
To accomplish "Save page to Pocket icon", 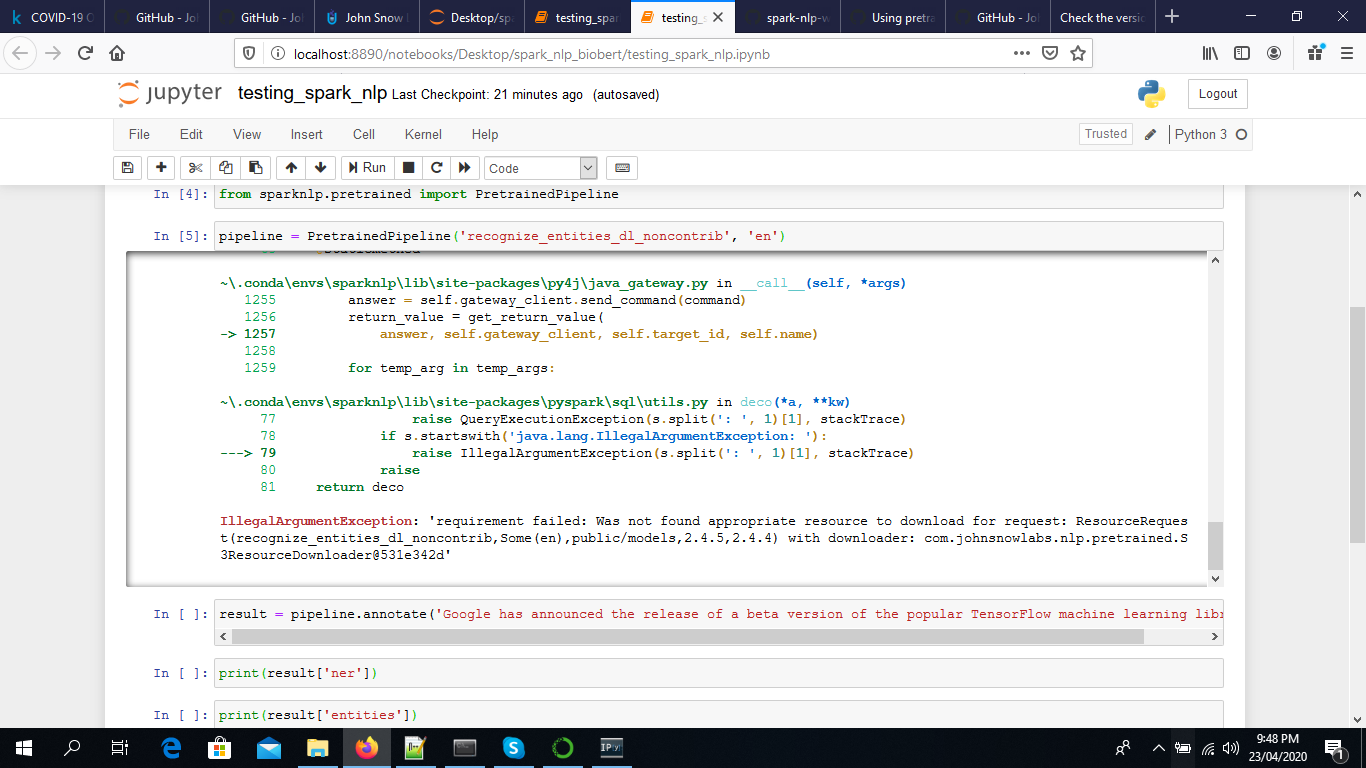I will 1050,53.
